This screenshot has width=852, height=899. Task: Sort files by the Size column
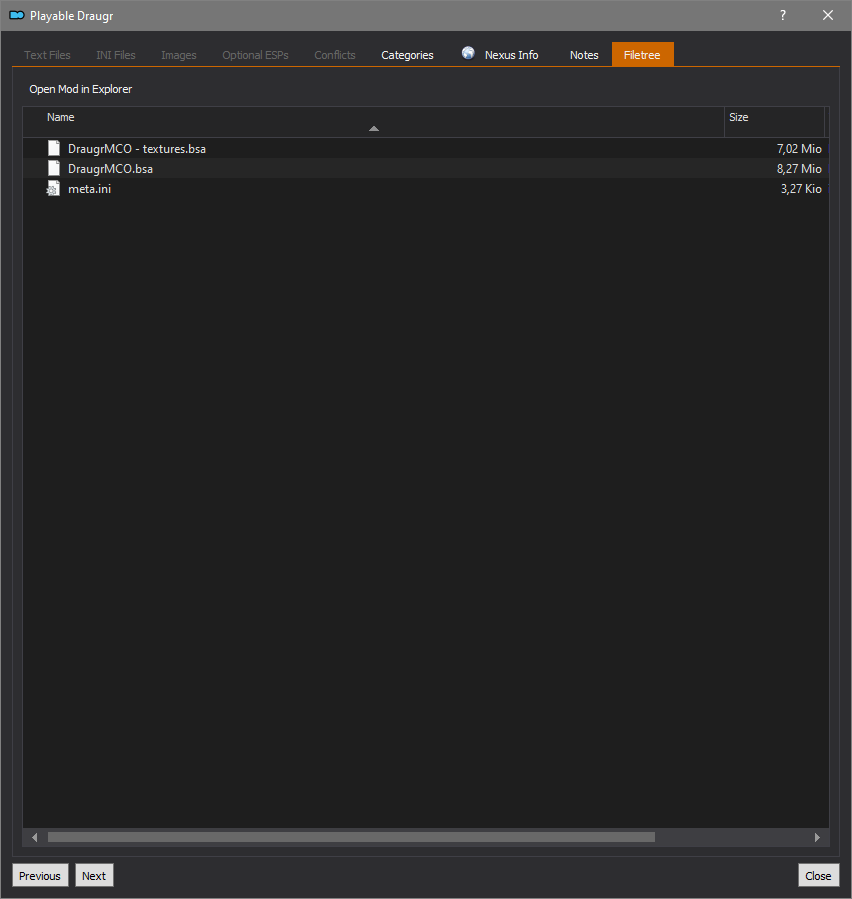click(x=775, y=122)
